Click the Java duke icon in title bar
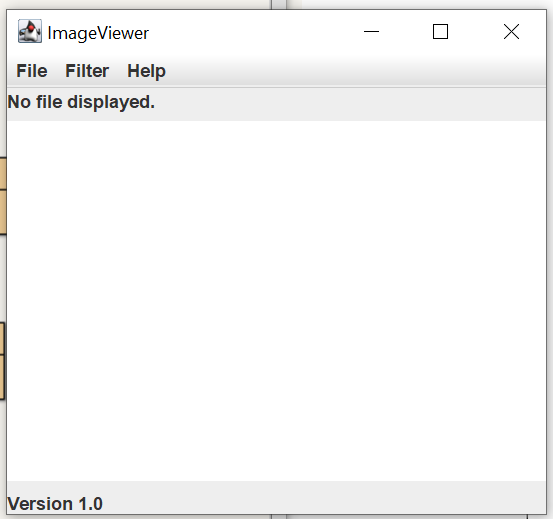Screen dimensions: 553x519 tap(30, 31)
